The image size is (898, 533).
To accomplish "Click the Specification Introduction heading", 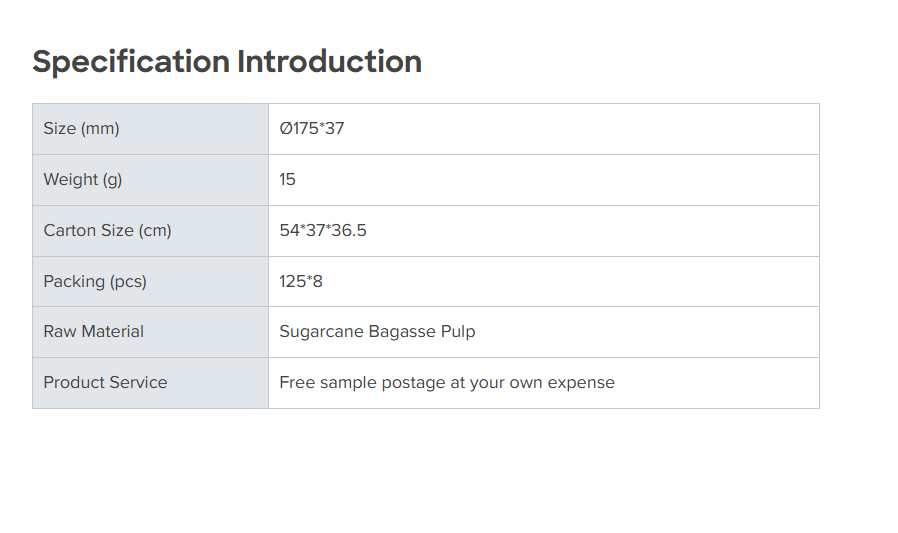I will point(227,62).
